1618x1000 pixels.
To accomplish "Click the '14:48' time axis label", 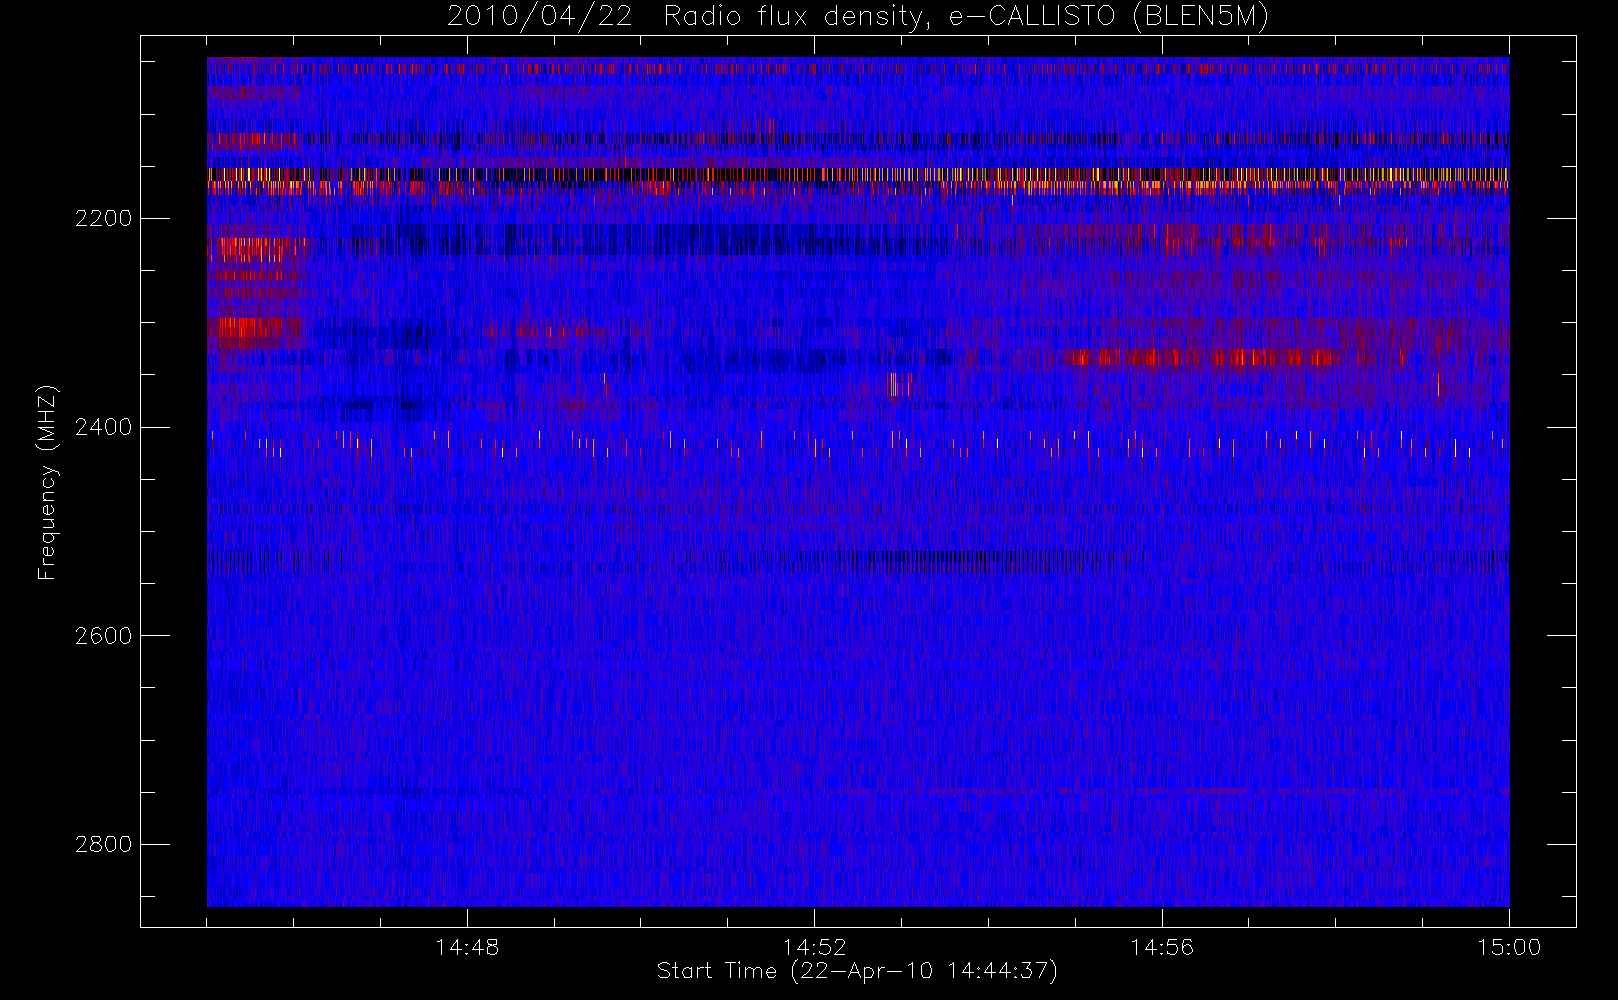I will pos(467,947).
